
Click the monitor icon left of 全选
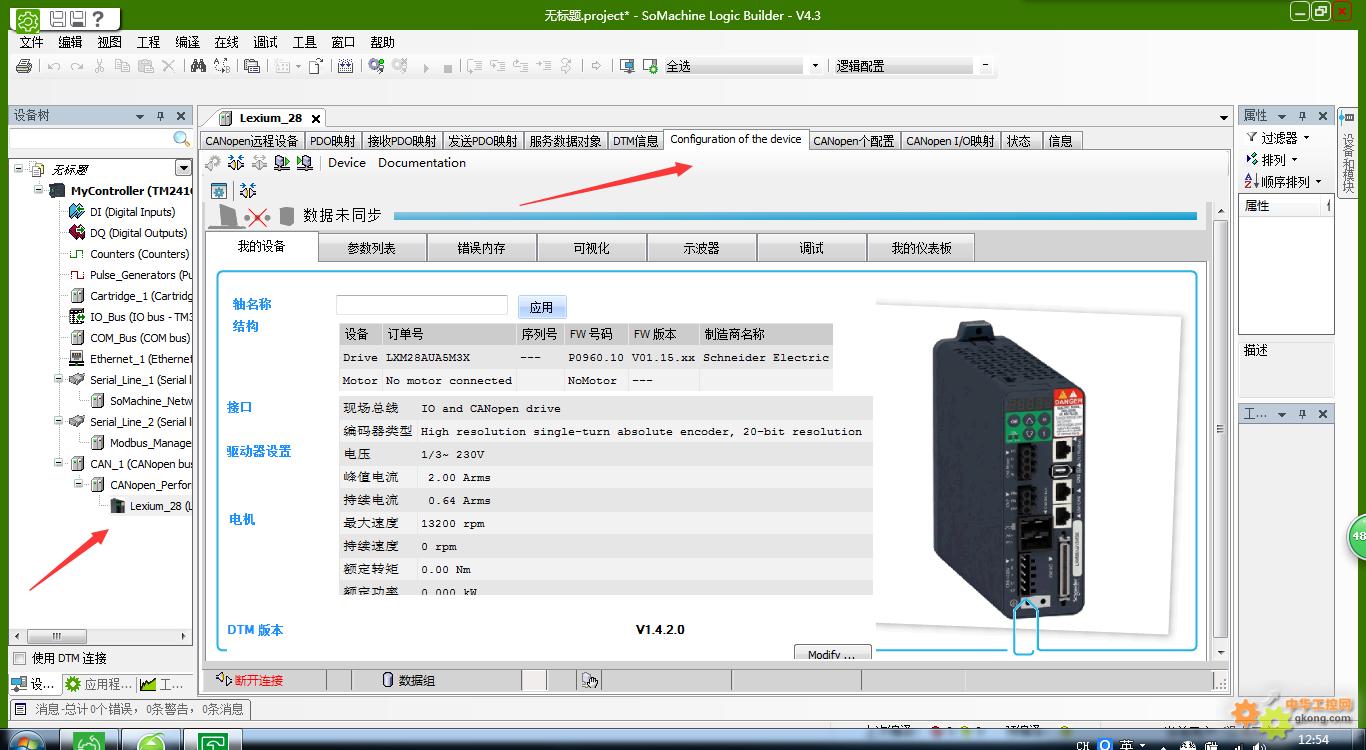tap(627, 66)
